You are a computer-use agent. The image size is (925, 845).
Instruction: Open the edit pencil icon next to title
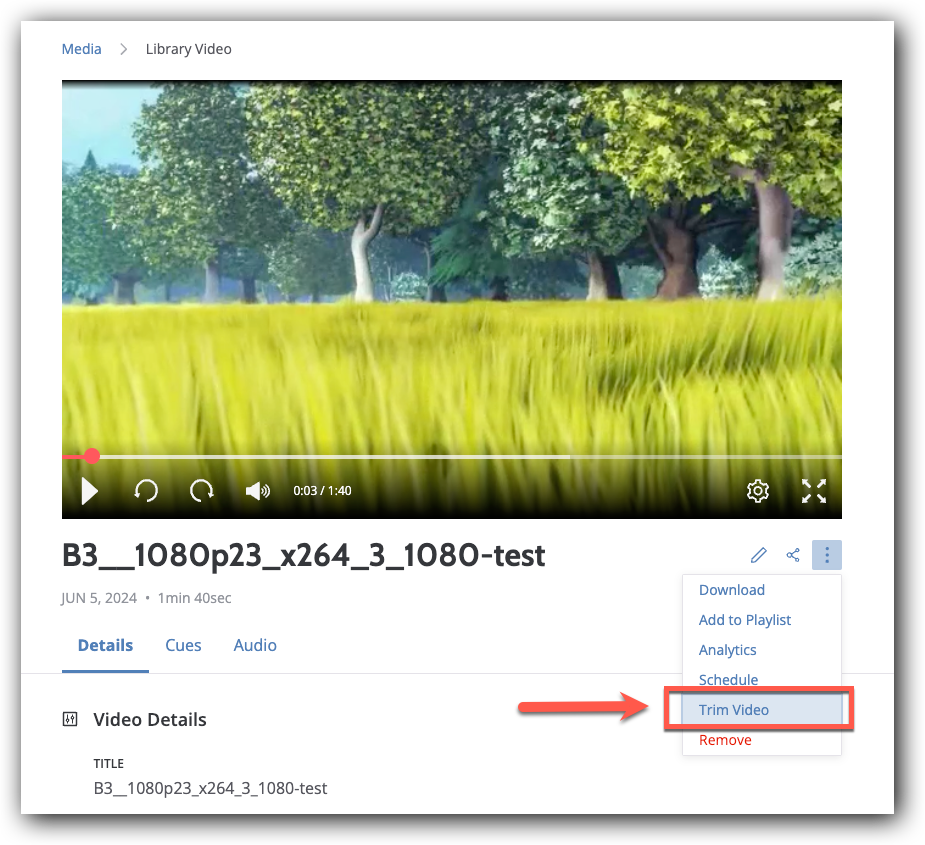point(759,554)
